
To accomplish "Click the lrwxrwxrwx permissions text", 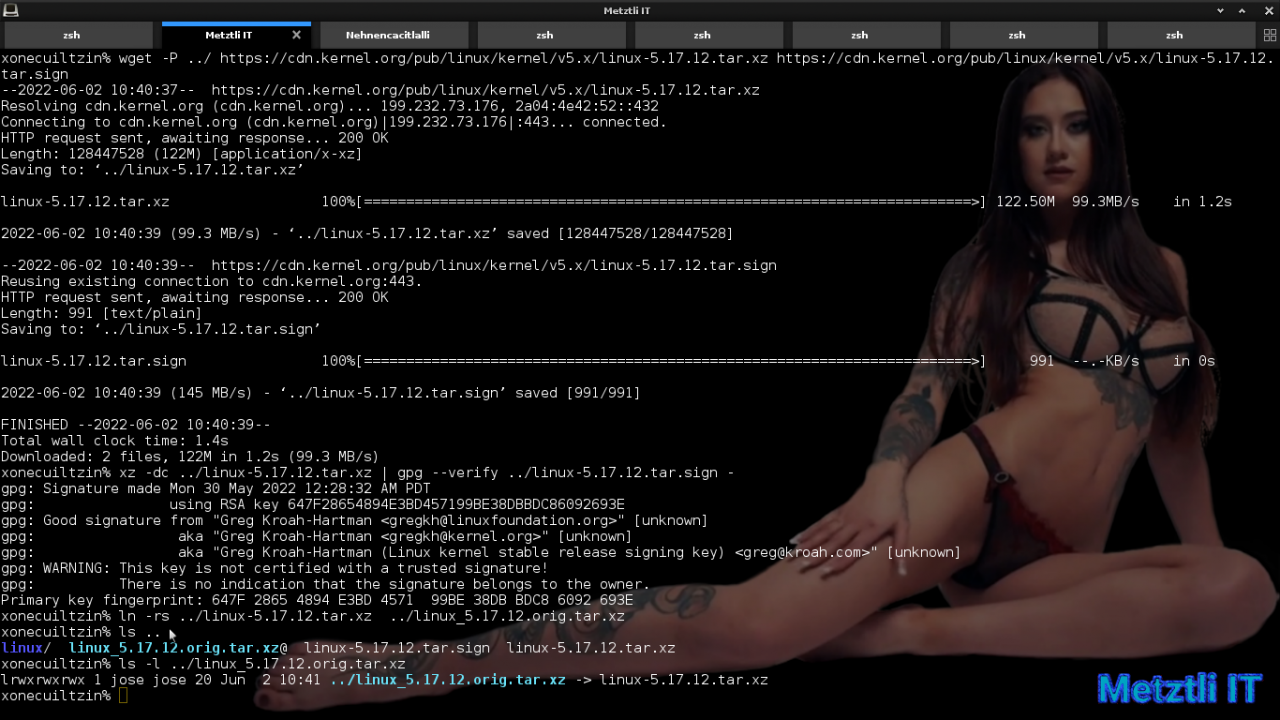I will pyautogui.click(x=43, y=680).
